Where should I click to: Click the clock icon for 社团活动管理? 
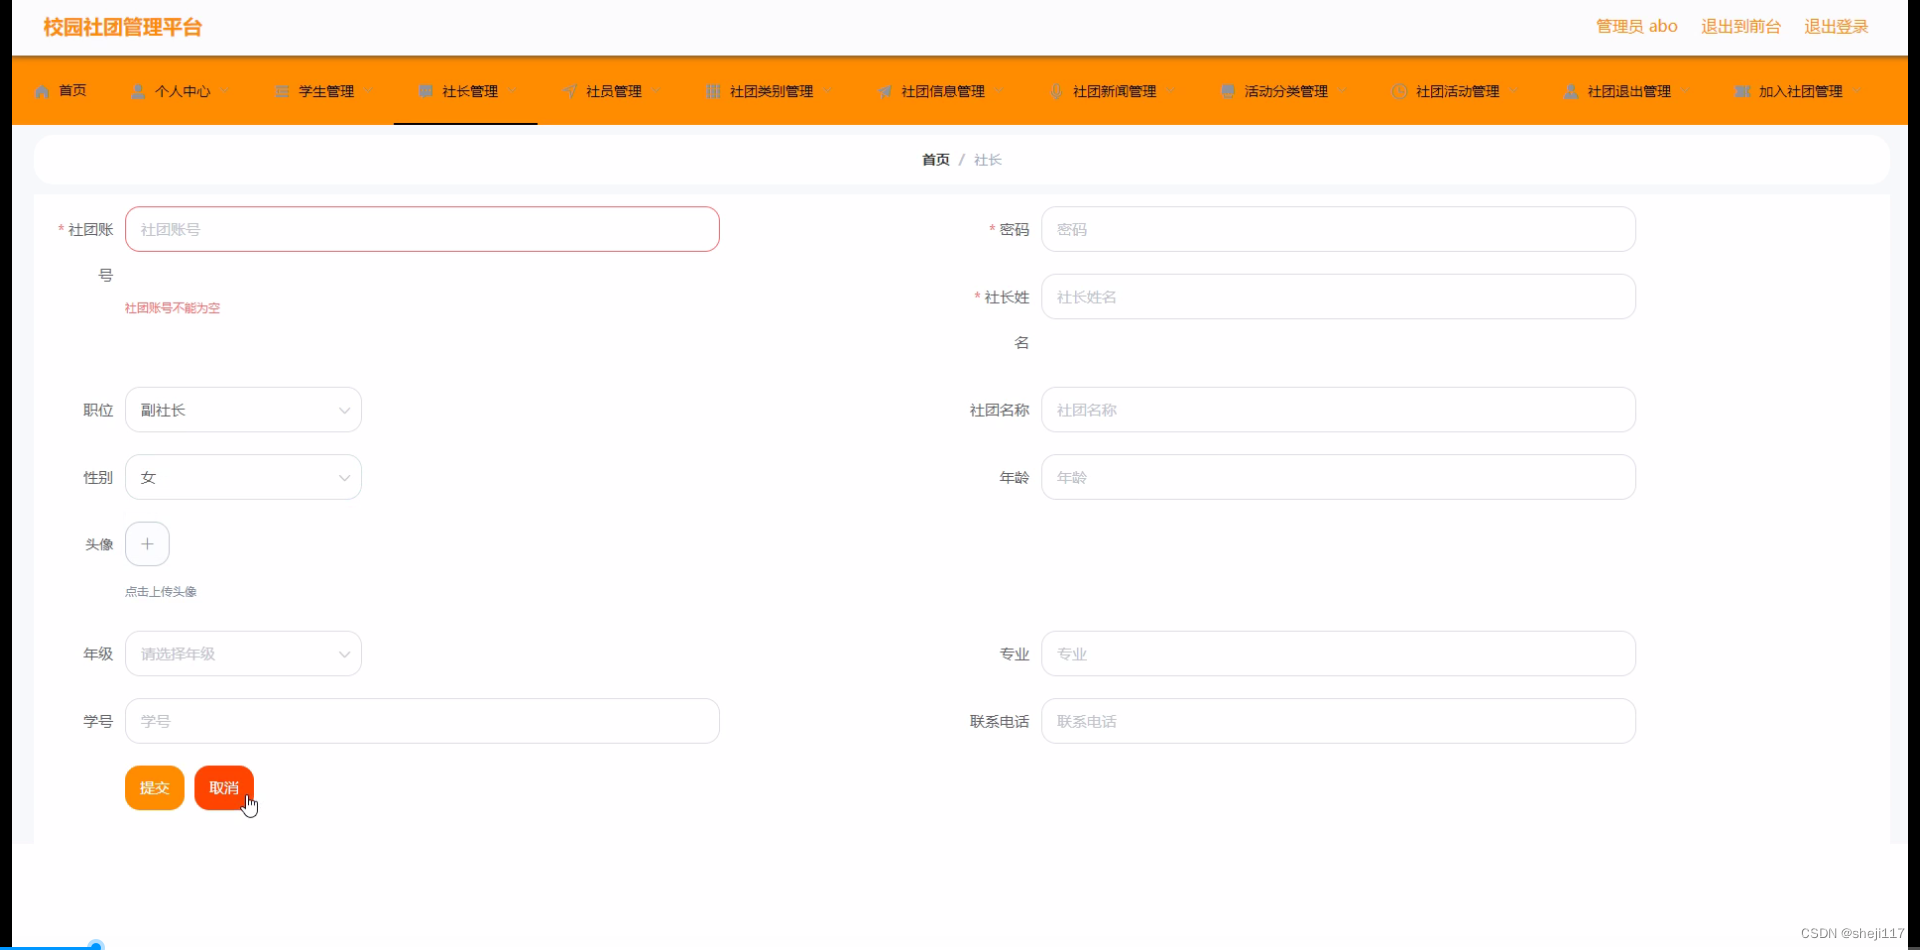[x=1398, y=90]
